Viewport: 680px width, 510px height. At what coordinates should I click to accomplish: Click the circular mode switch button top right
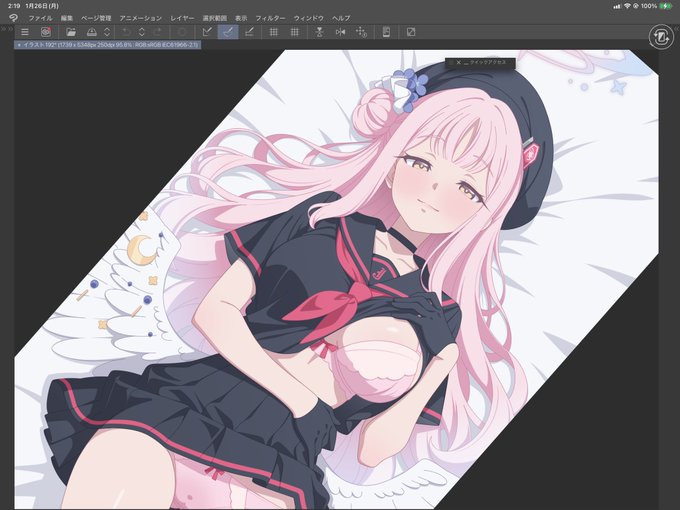click(x=661, y=37)
